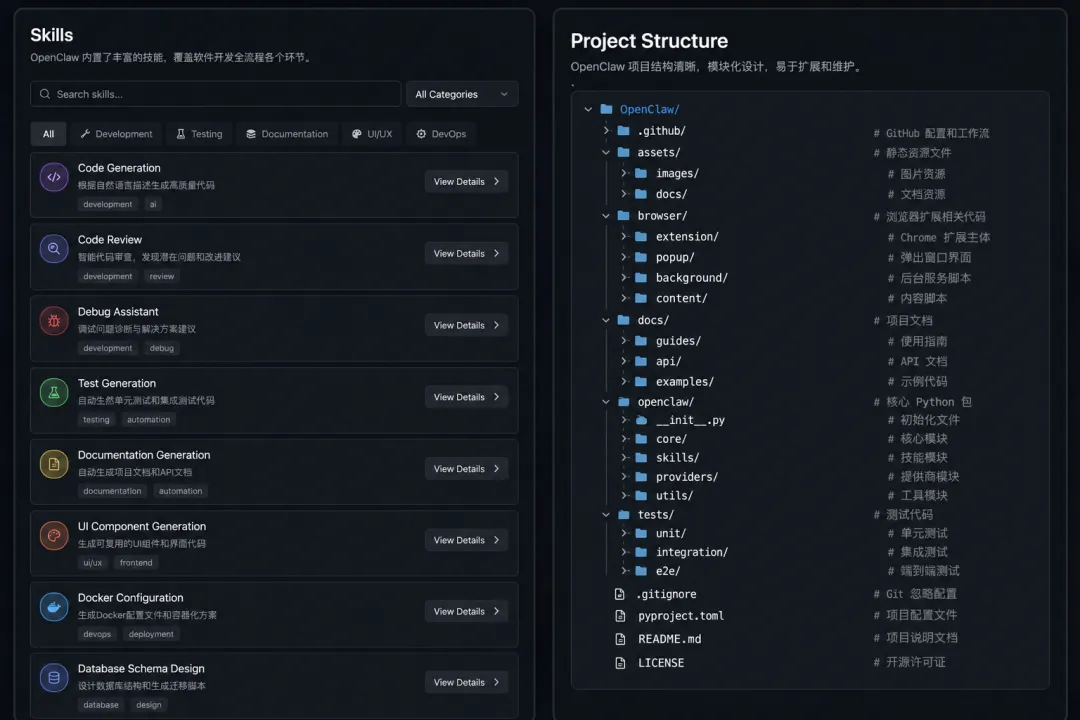1080x720 pixels.
Task: Expand the .github/ folder chevron
Action: click(606, 130)
